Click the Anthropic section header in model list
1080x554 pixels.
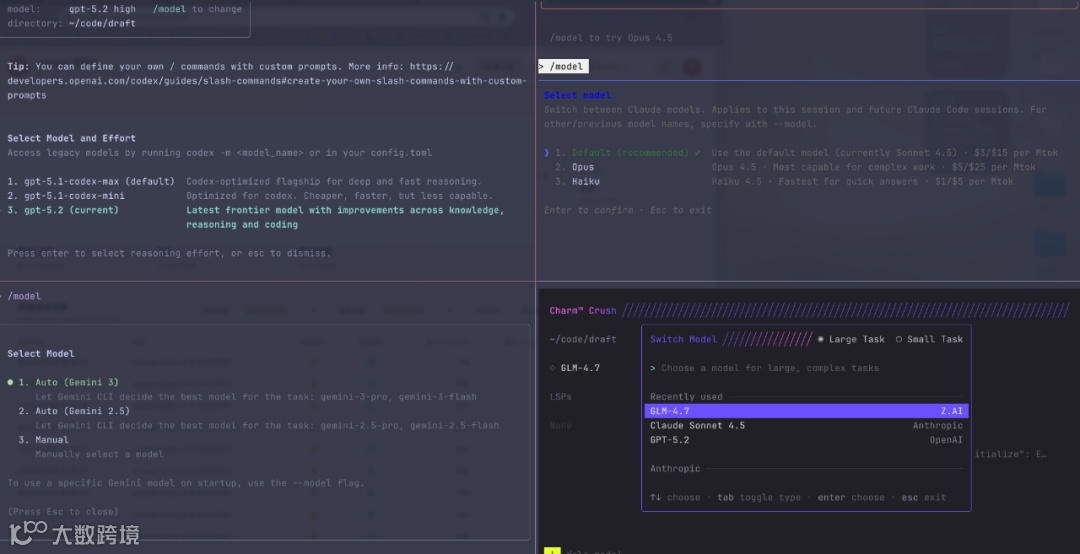tap(675, 469)
